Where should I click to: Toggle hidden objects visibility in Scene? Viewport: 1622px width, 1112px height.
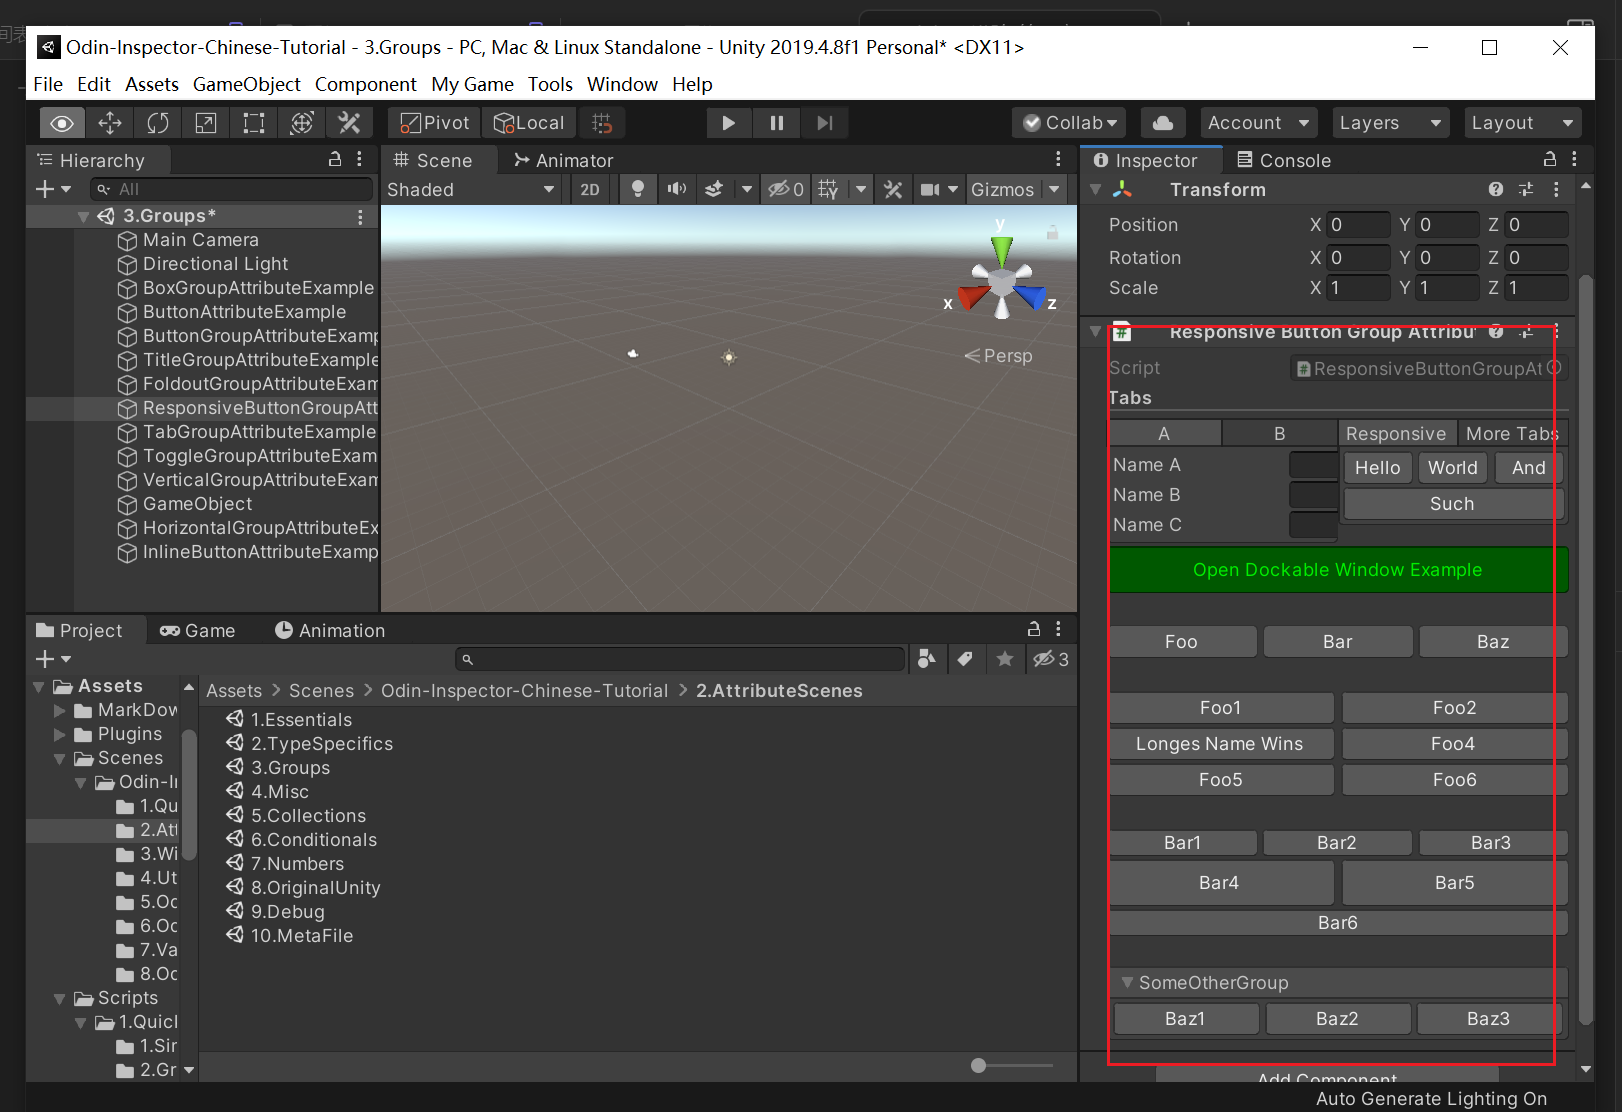point(786,189)
